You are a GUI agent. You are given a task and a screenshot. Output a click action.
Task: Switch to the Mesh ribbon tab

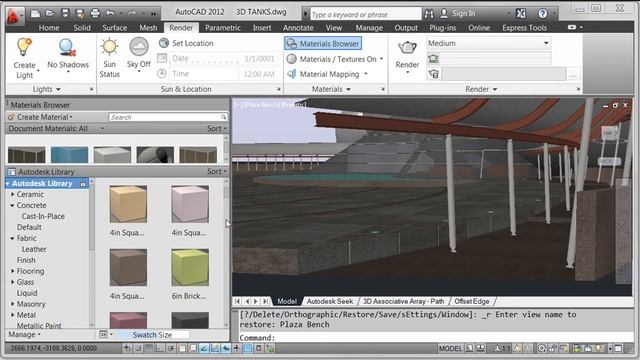tap(148, 28)
